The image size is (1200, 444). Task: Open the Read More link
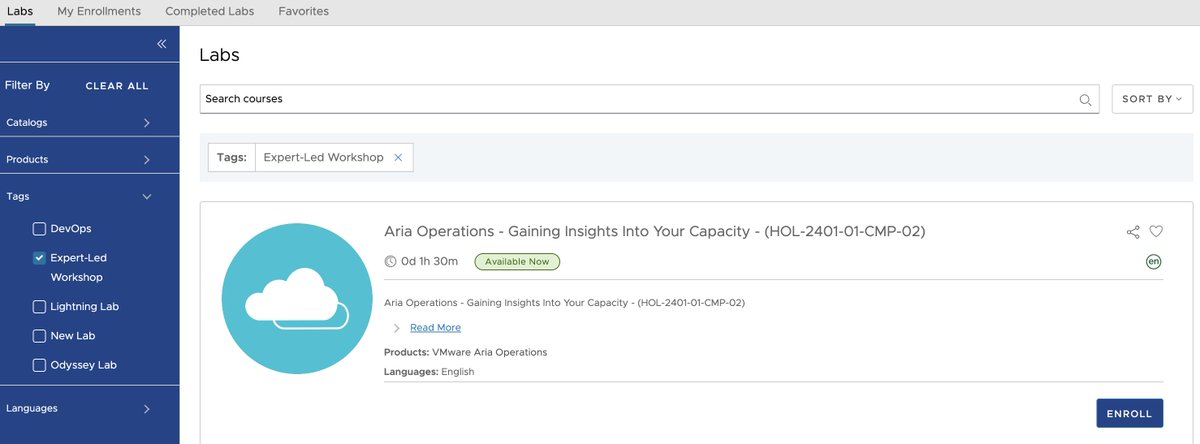point(435,328)
